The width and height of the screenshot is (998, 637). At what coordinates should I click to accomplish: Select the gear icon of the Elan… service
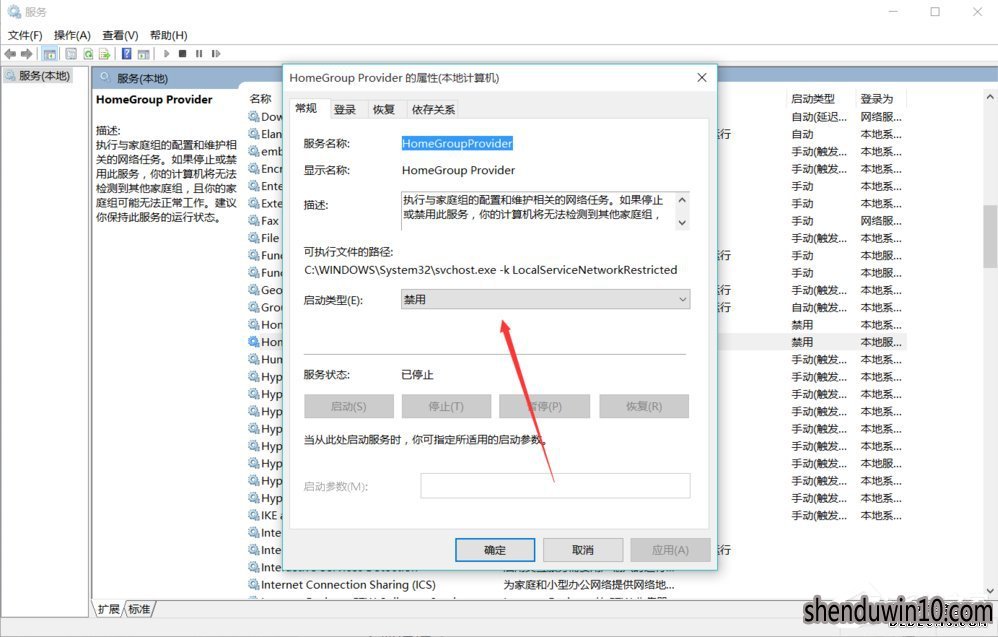point(254,134)
